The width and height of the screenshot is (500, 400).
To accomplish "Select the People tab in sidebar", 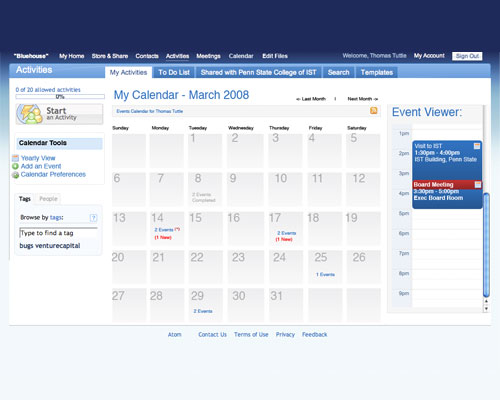I will (x=48, y=199).
